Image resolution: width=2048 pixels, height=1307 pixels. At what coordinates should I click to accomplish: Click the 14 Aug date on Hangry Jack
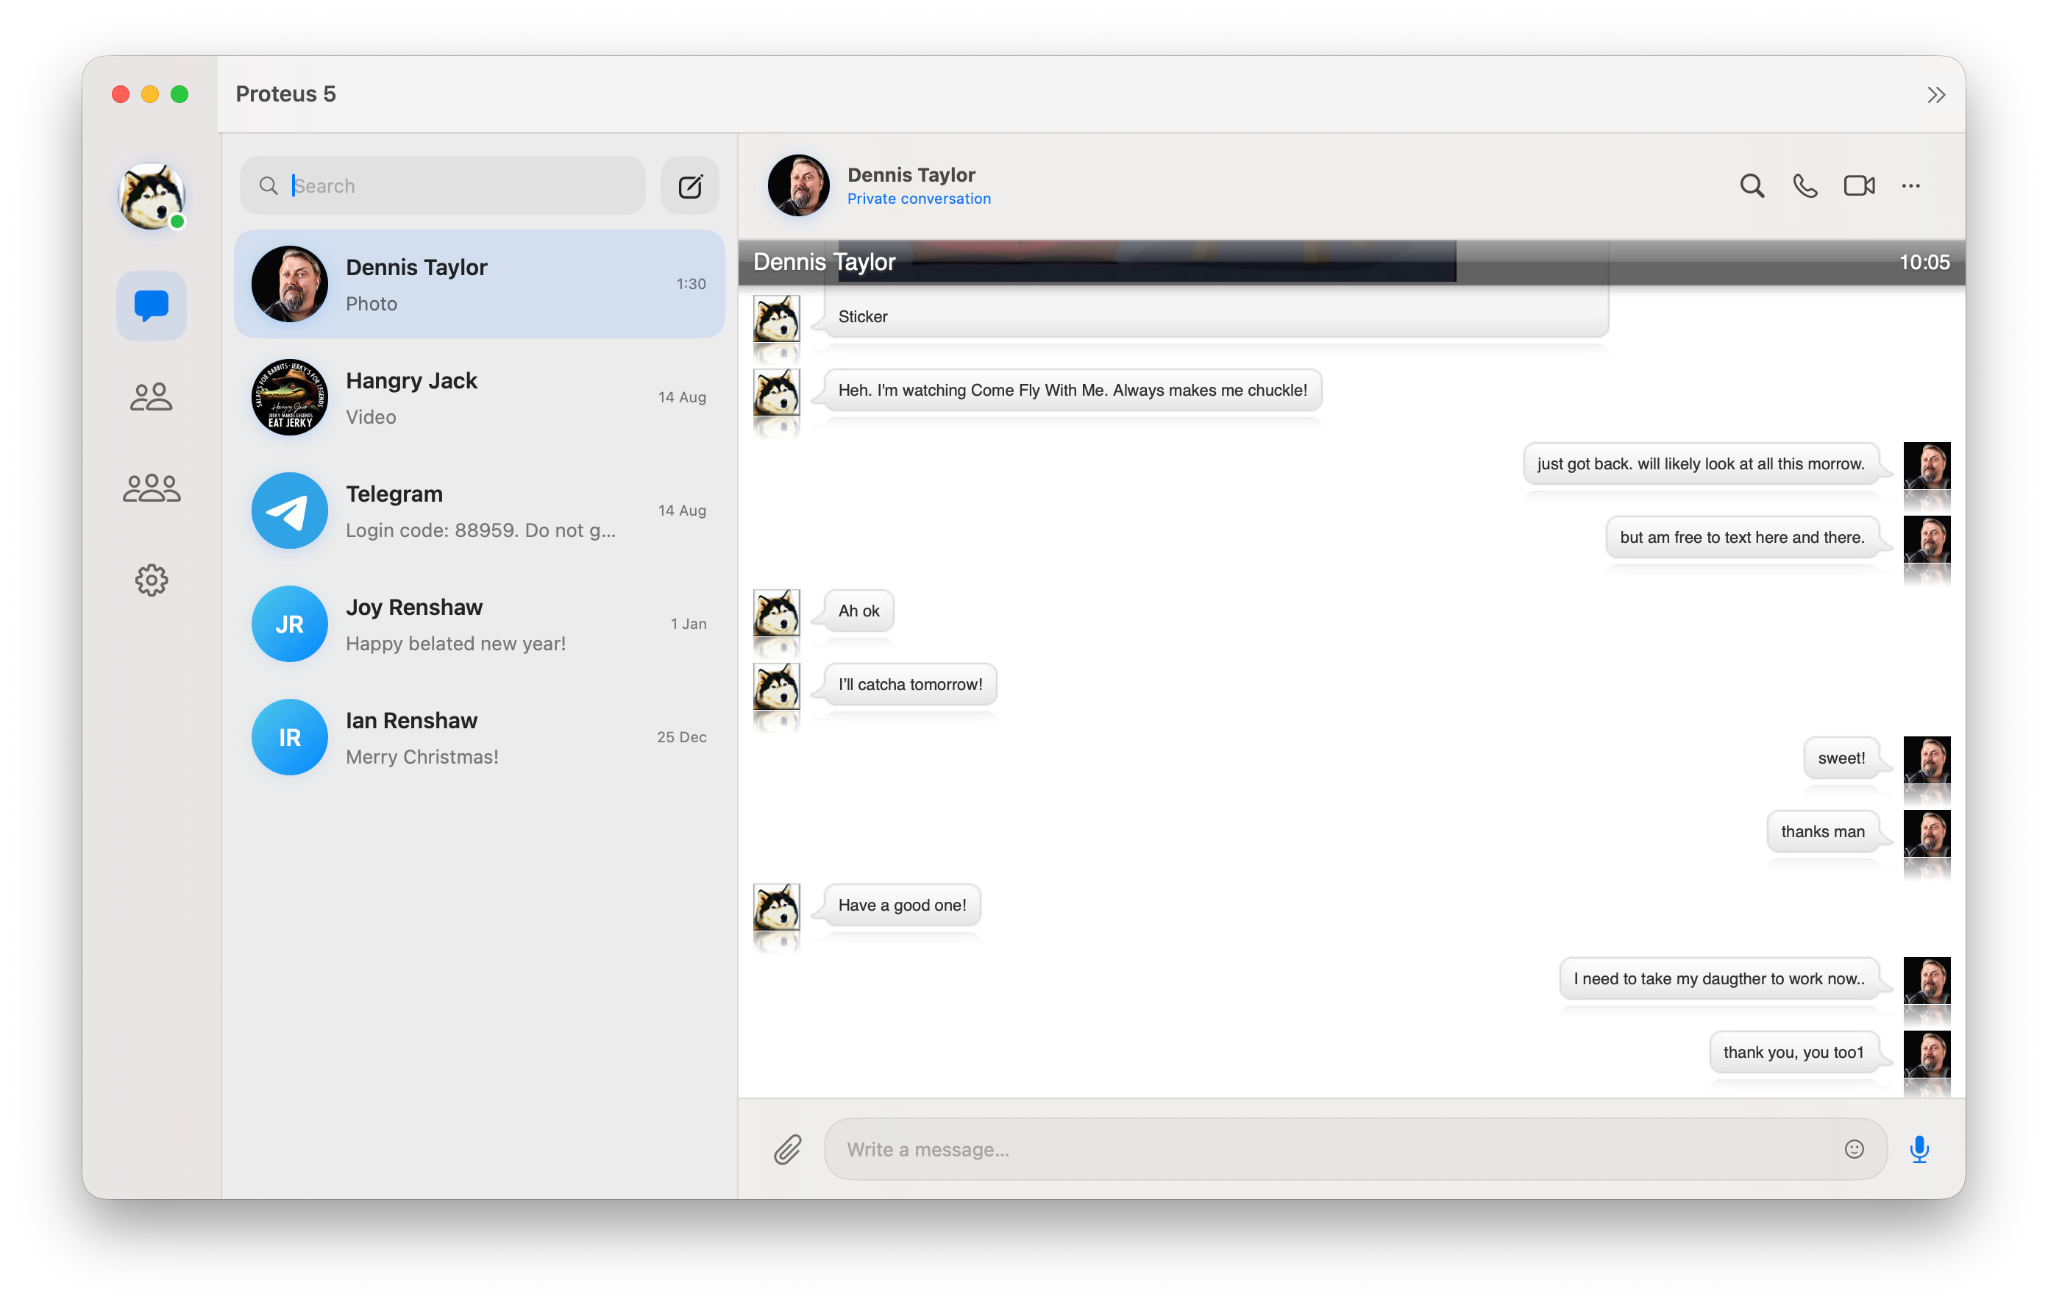tap(682, 397)
